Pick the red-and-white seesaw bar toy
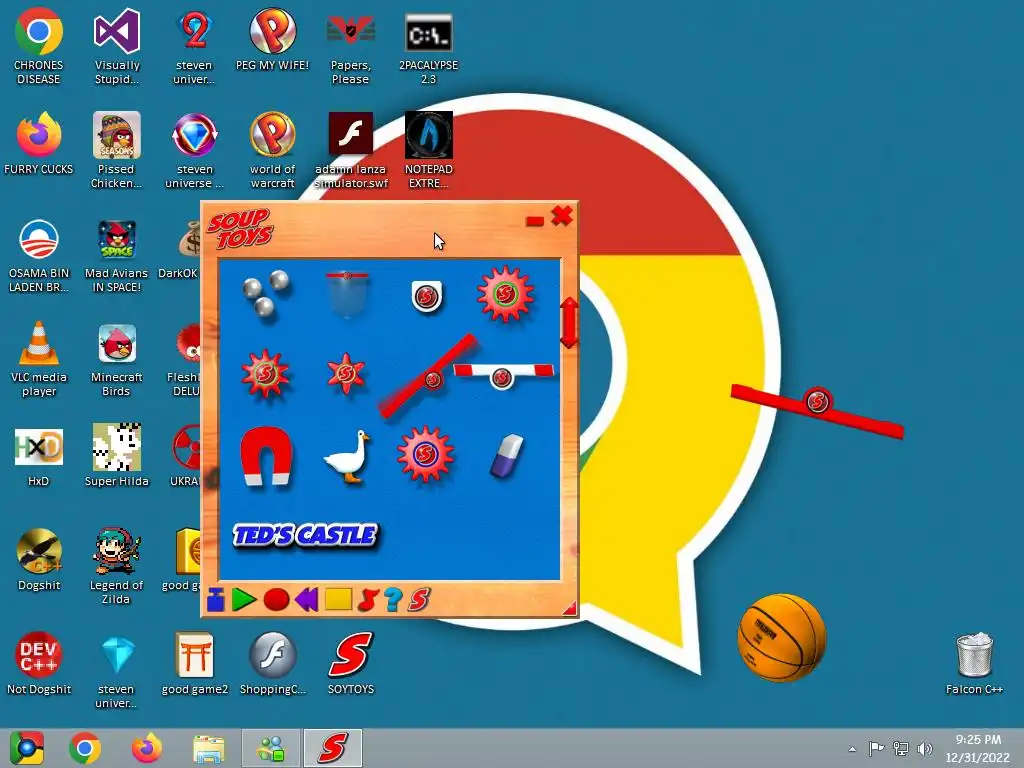The image size is (1024, 768). [503, 375]
